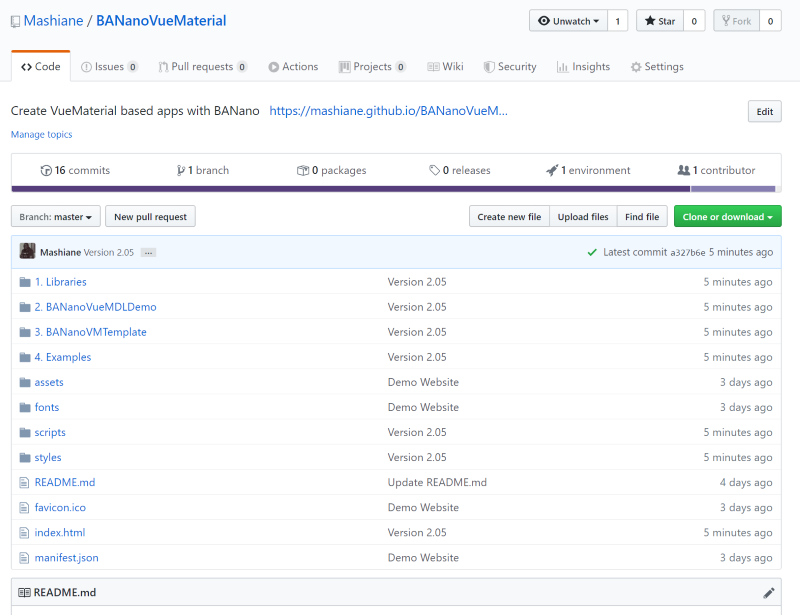
Task: Open the Branch: master dropdown
Action: point(56,216)
